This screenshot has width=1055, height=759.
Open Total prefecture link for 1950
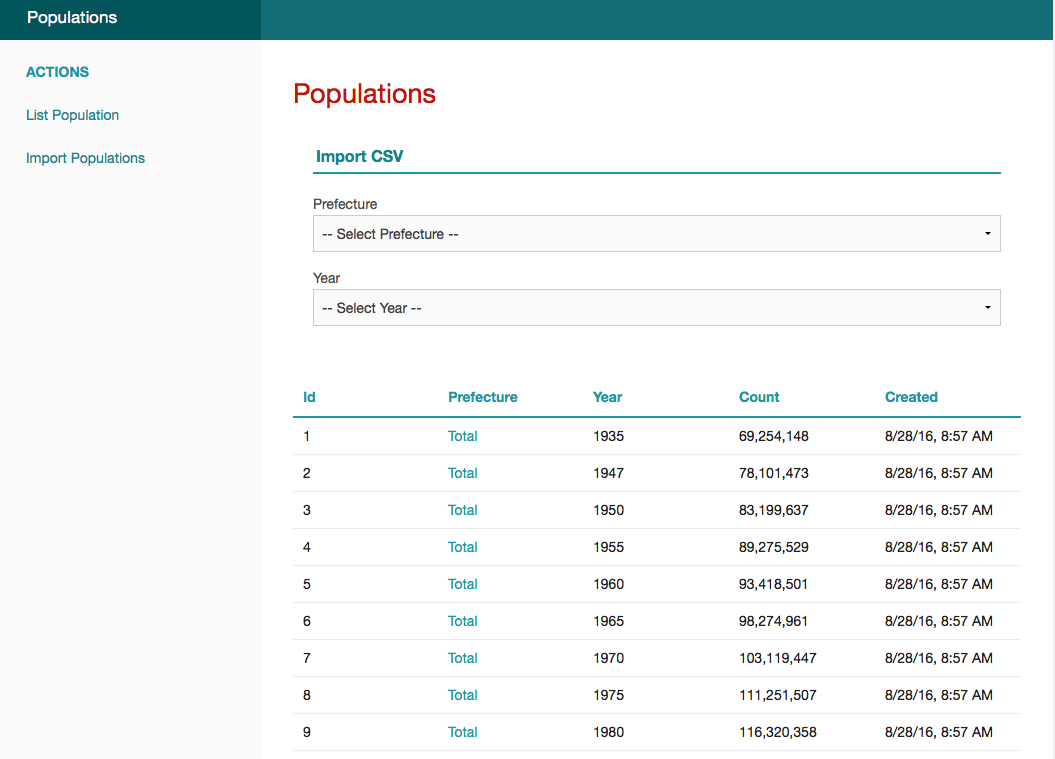click(463, 510)
